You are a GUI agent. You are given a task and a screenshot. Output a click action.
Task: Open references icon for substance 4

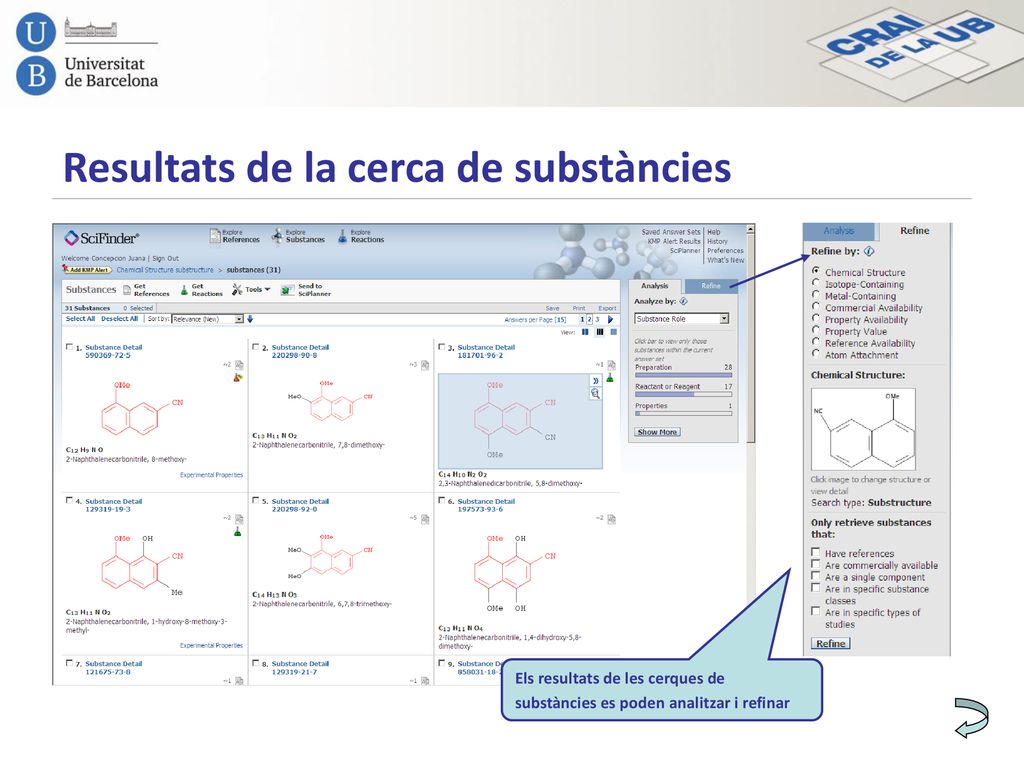240,519
